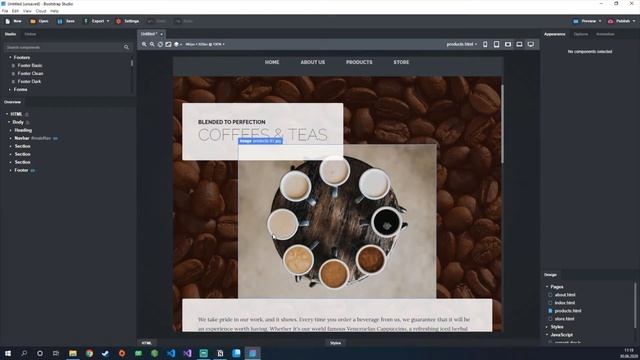Open the products.html page dropdown
Screen dimensions: 640x360
click(462, 44)
